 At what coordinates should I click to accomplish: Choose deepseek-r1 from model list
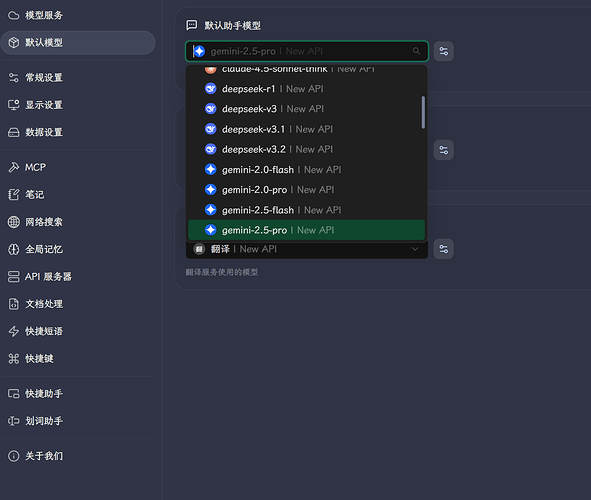click(306, 89)
